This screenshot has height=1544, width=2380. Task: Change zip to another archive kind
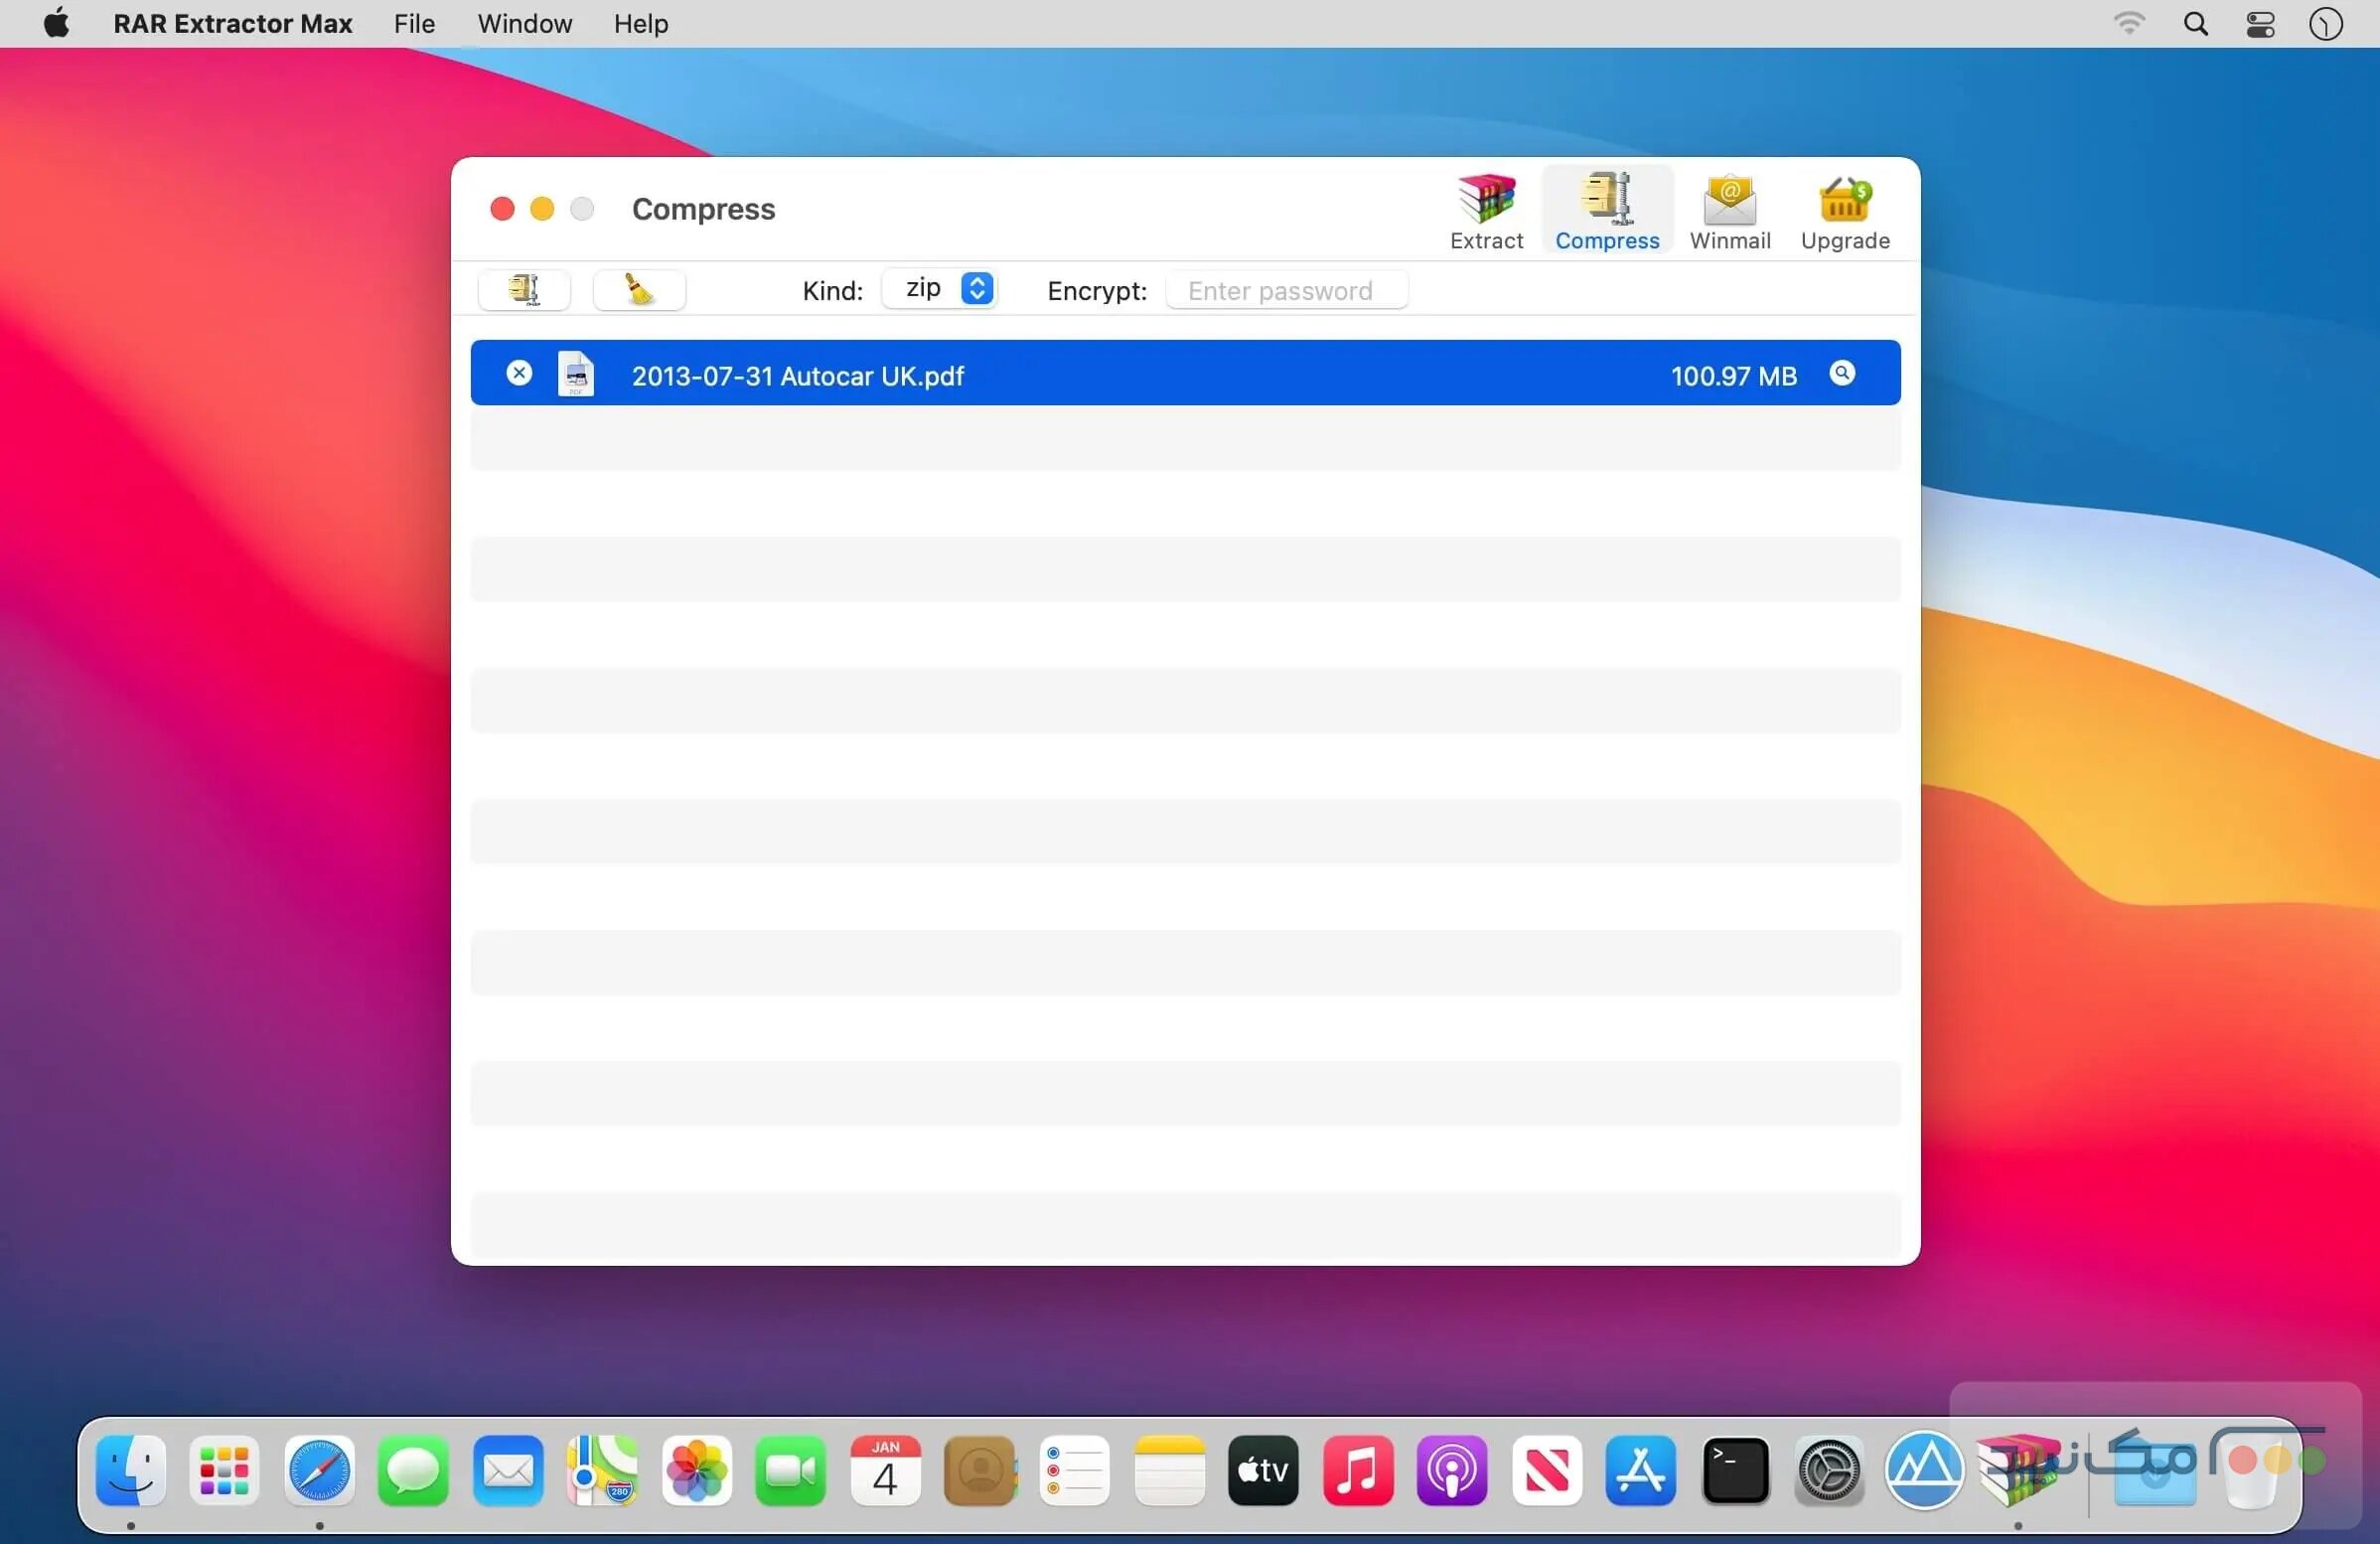(977, 288)
